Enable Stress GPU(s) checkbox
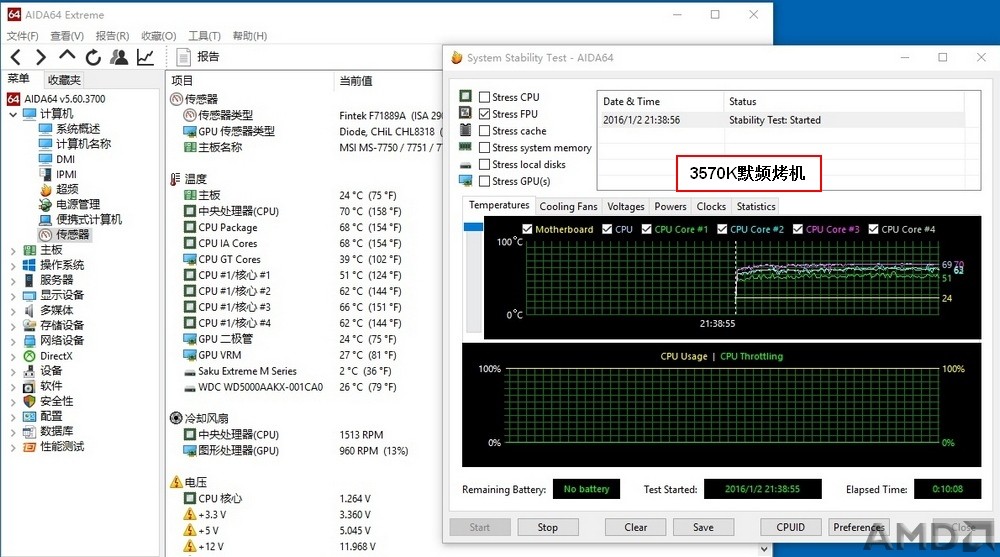Viewport: 1000px width, 557px height. pyautogui.click(x=485, y=181)
